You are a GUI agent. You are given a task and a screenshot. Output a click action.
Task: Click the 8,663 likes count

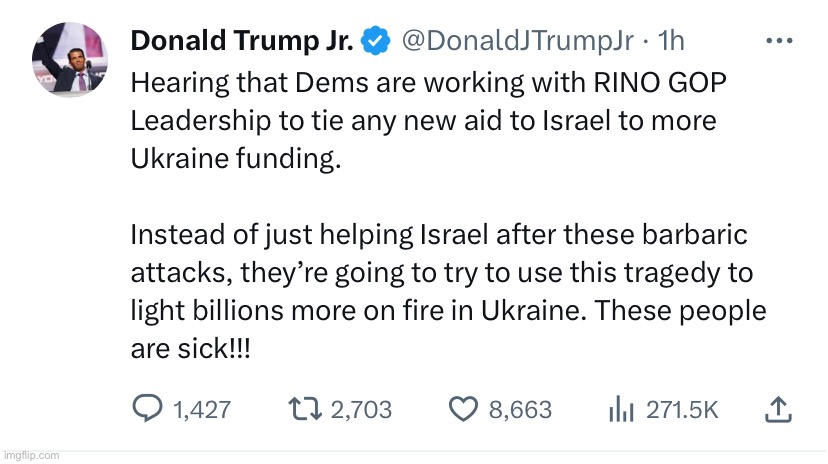(520, 409)
